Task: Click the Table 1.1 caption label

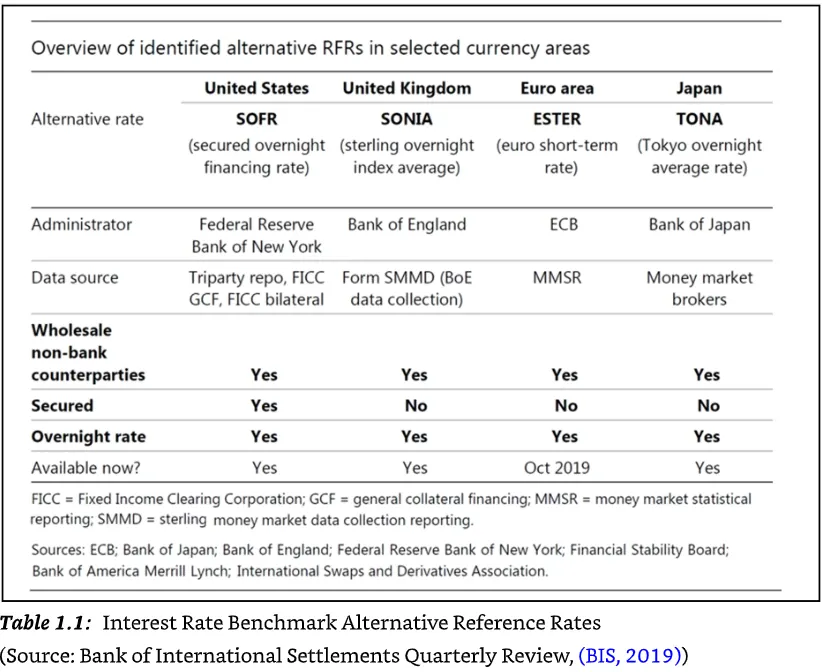Action: [46, 623]
